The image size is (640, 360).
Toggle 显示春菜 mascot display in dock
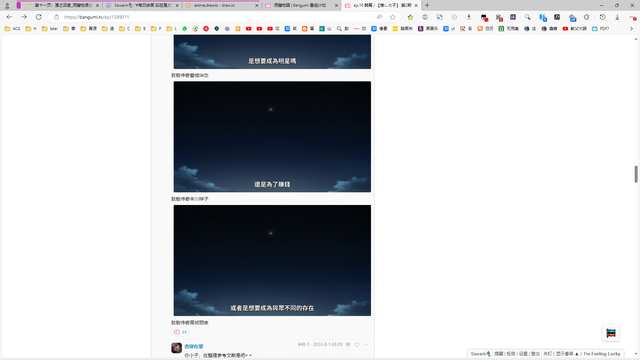[567, 354]
